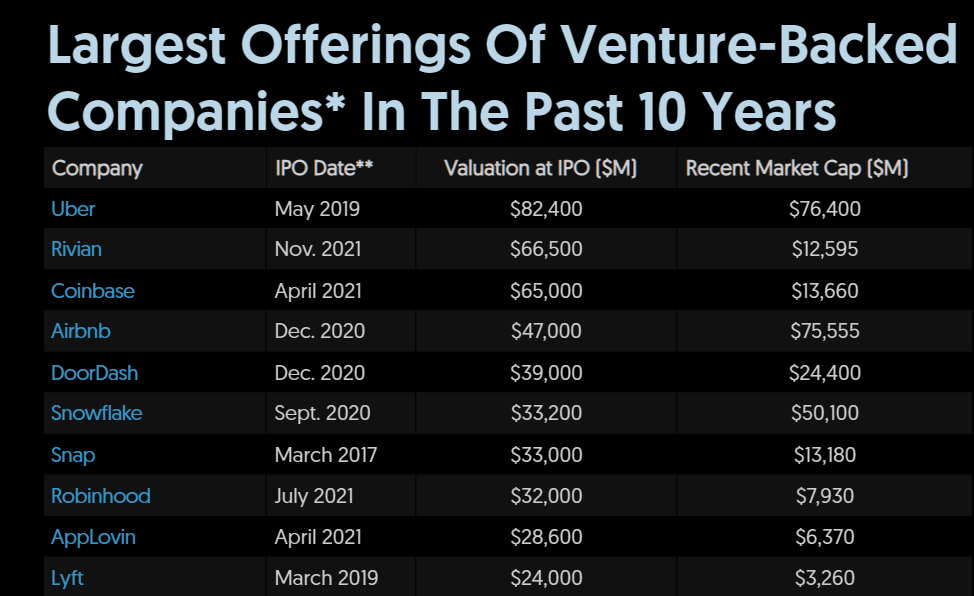Open the Uber company link
This screenshot has width=974, height=596.
[x=73, y=209]
